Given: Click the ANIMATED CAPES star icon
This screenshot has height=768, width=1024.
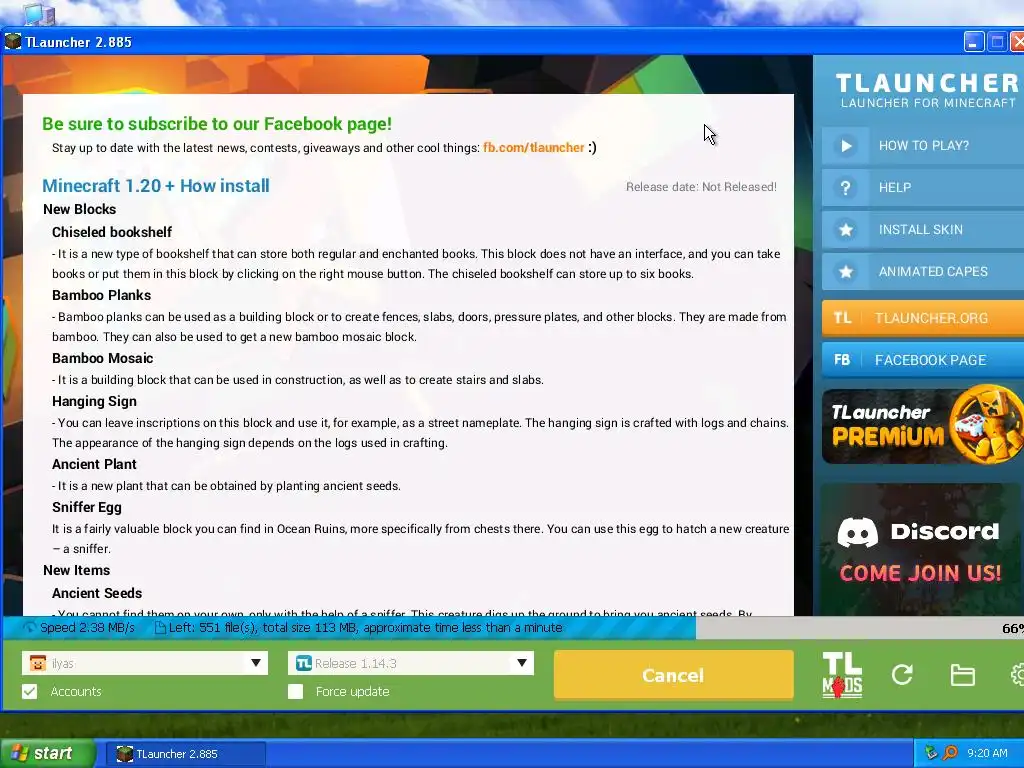Looking at the screenshot, I should tap(846, 272).
